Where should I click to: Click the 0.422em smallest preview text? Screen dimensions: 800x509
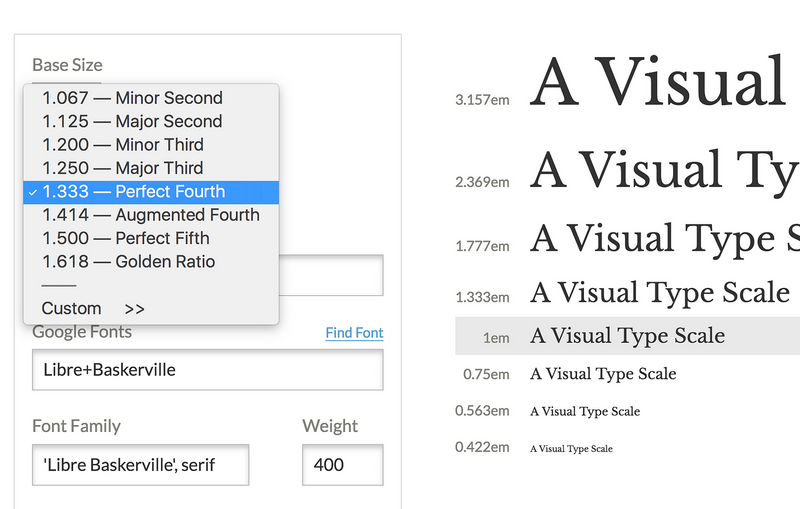(x=571, y=449)
